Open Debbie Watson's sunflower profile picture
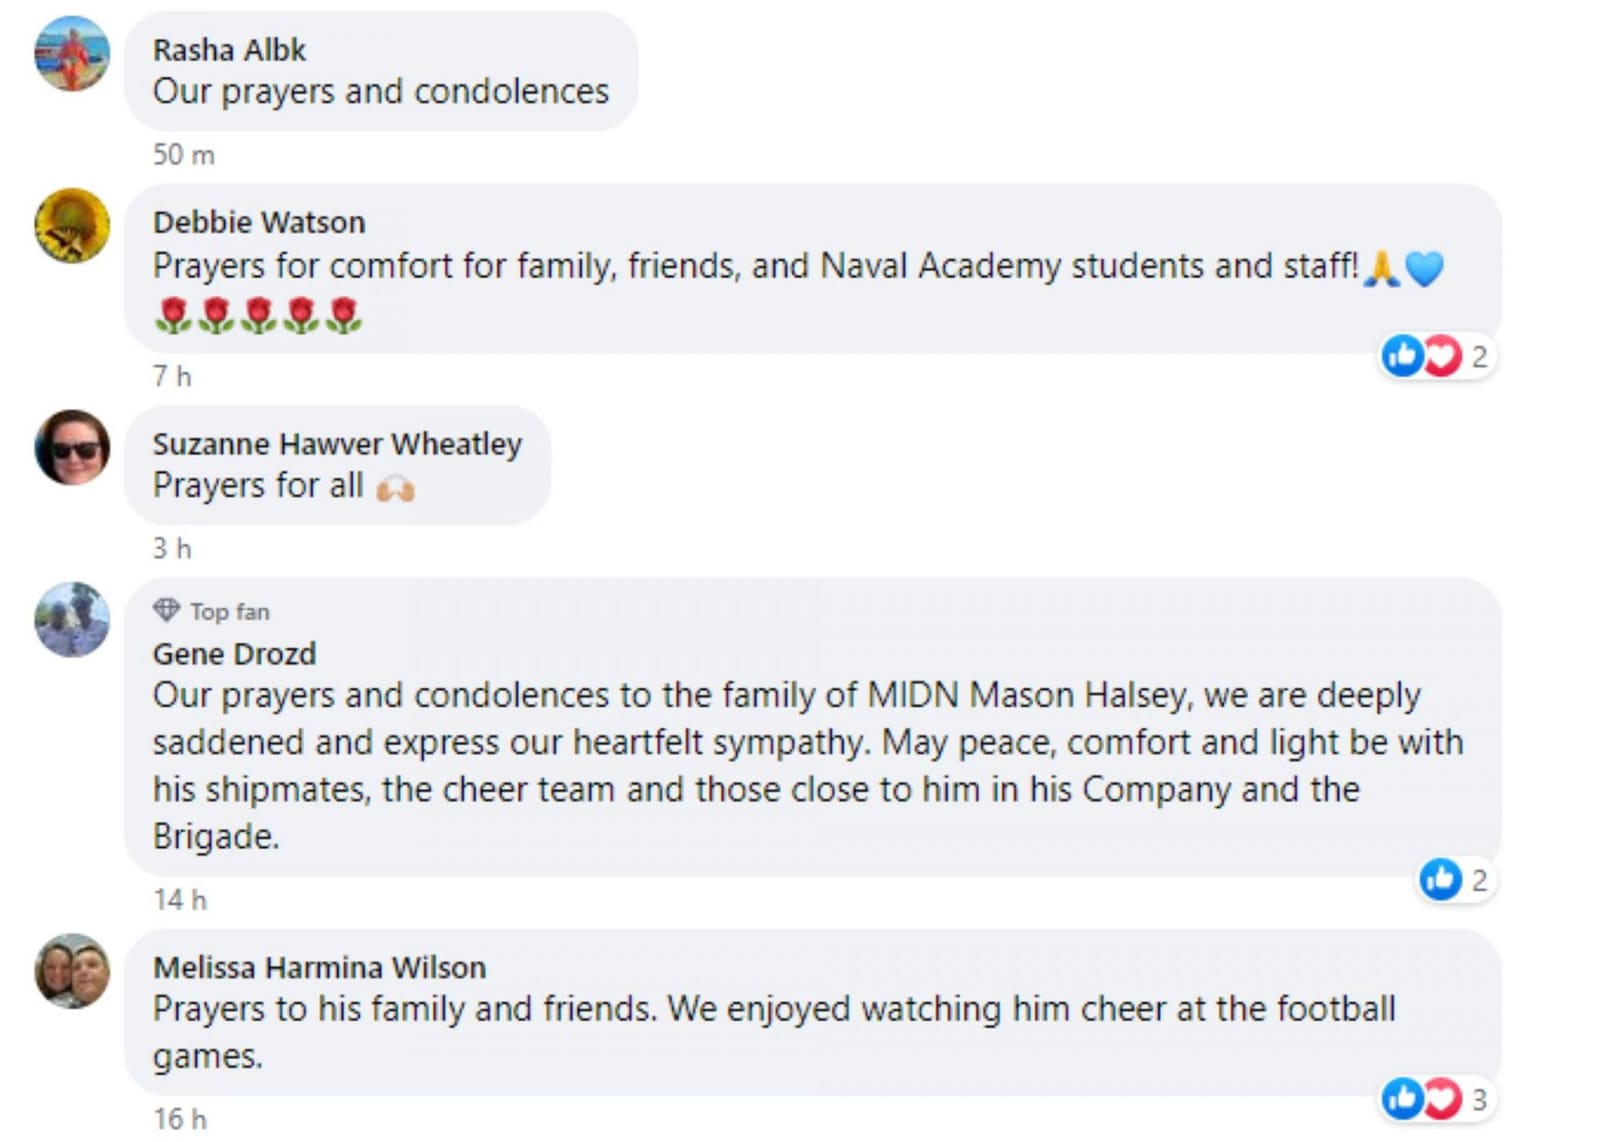The image size is (1600, 1142). point(72,226)
